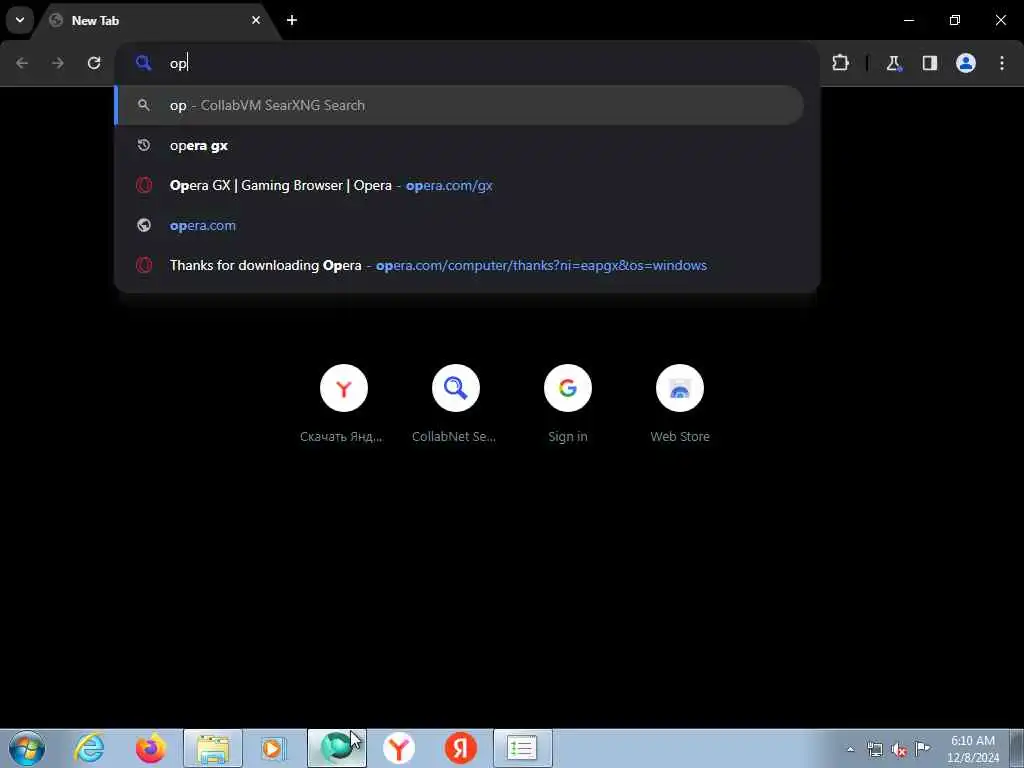The image size is (1024, 768).
Task: Open the clock showing 6:10 AM
Action: (x=973, y=749)
